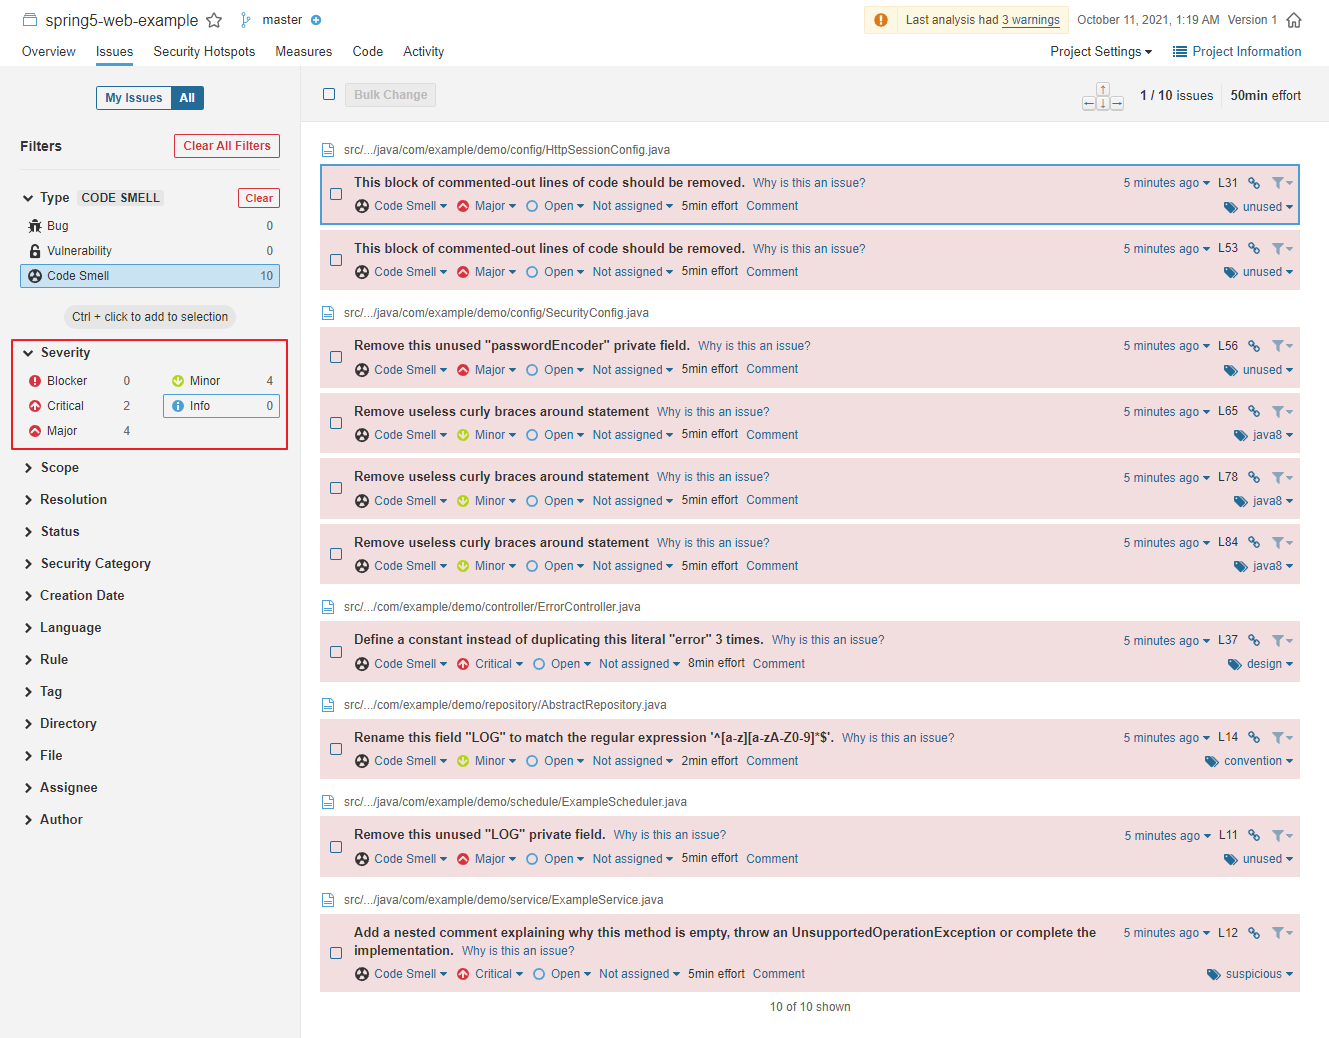The height and width of the screenshot is (1038, 1329).
Task: Select checkbox for the "error" literal duplication issue
Action: pyautogui.click(x=336, y=652)
